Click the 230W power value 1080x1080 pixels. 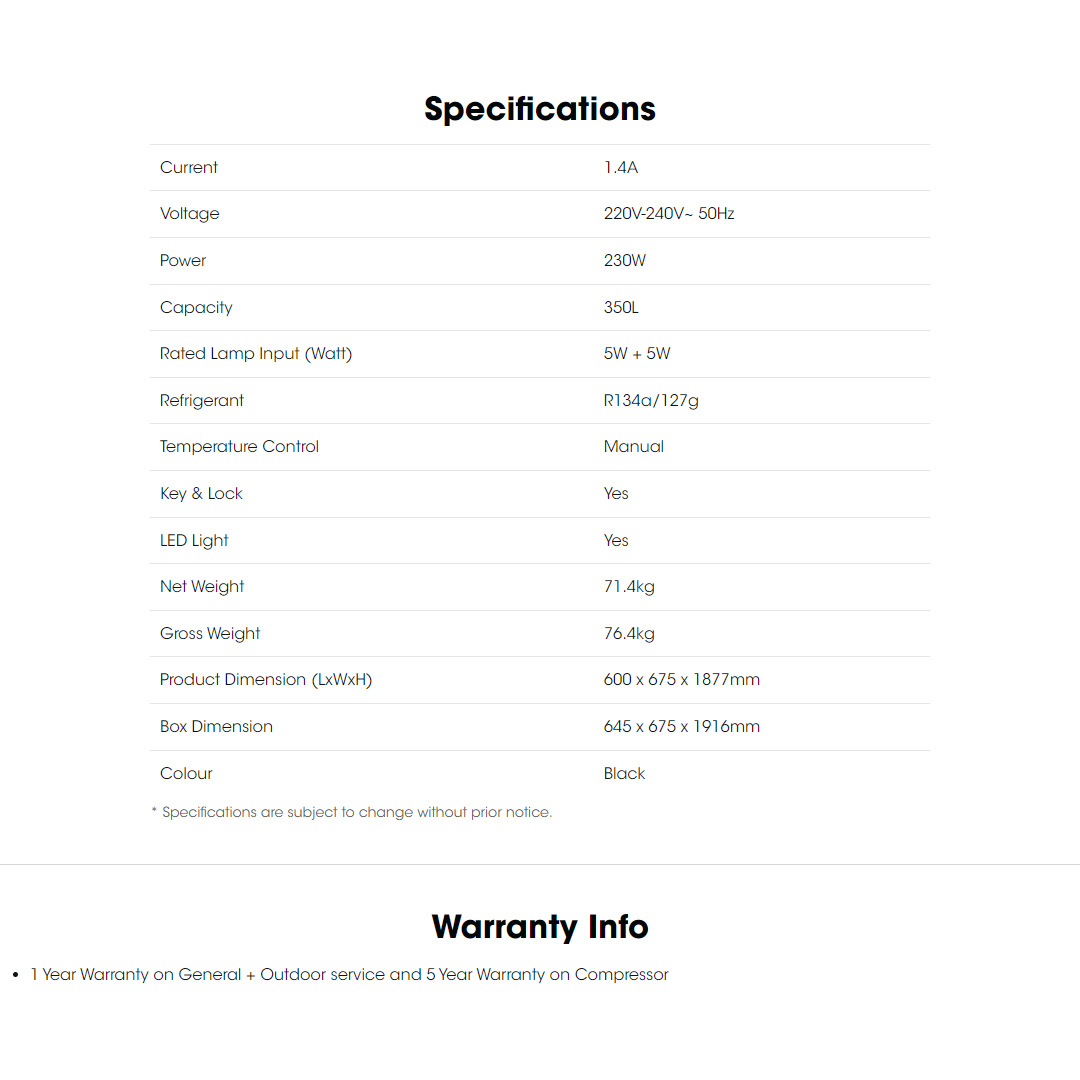tap(625, 261)
